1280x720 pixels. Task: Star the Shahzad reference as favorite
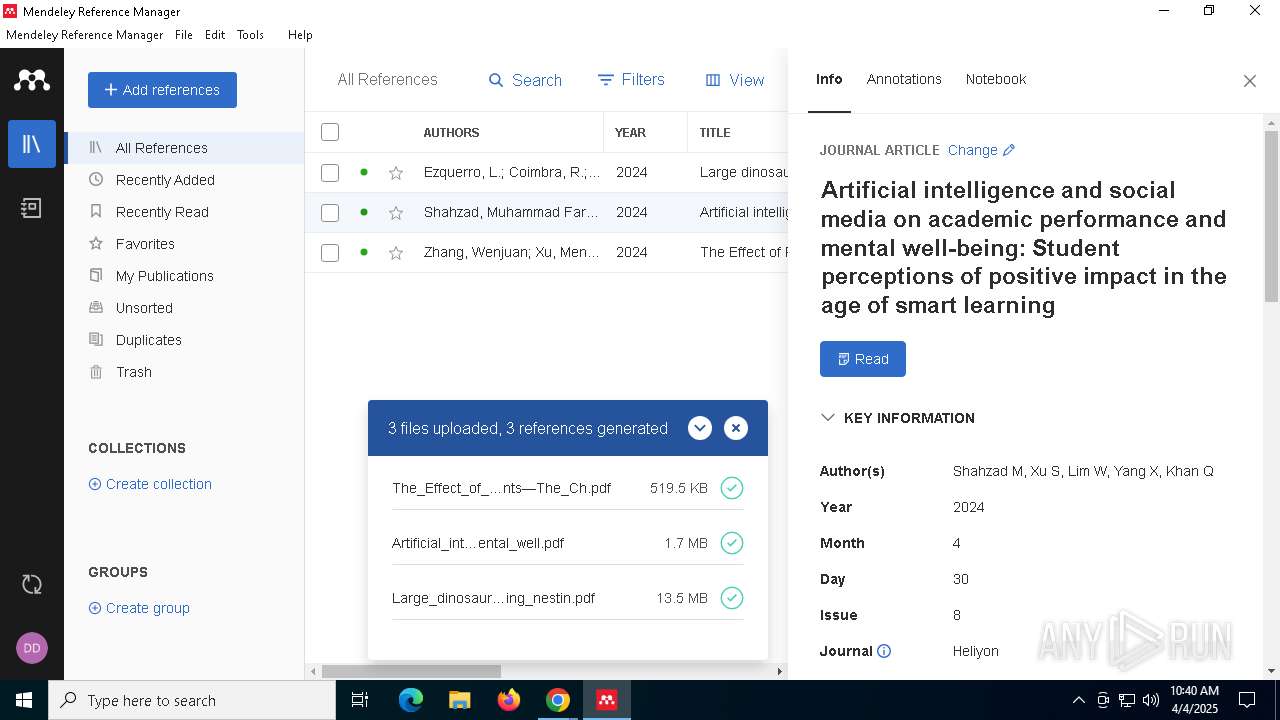[x=396, y=213]
